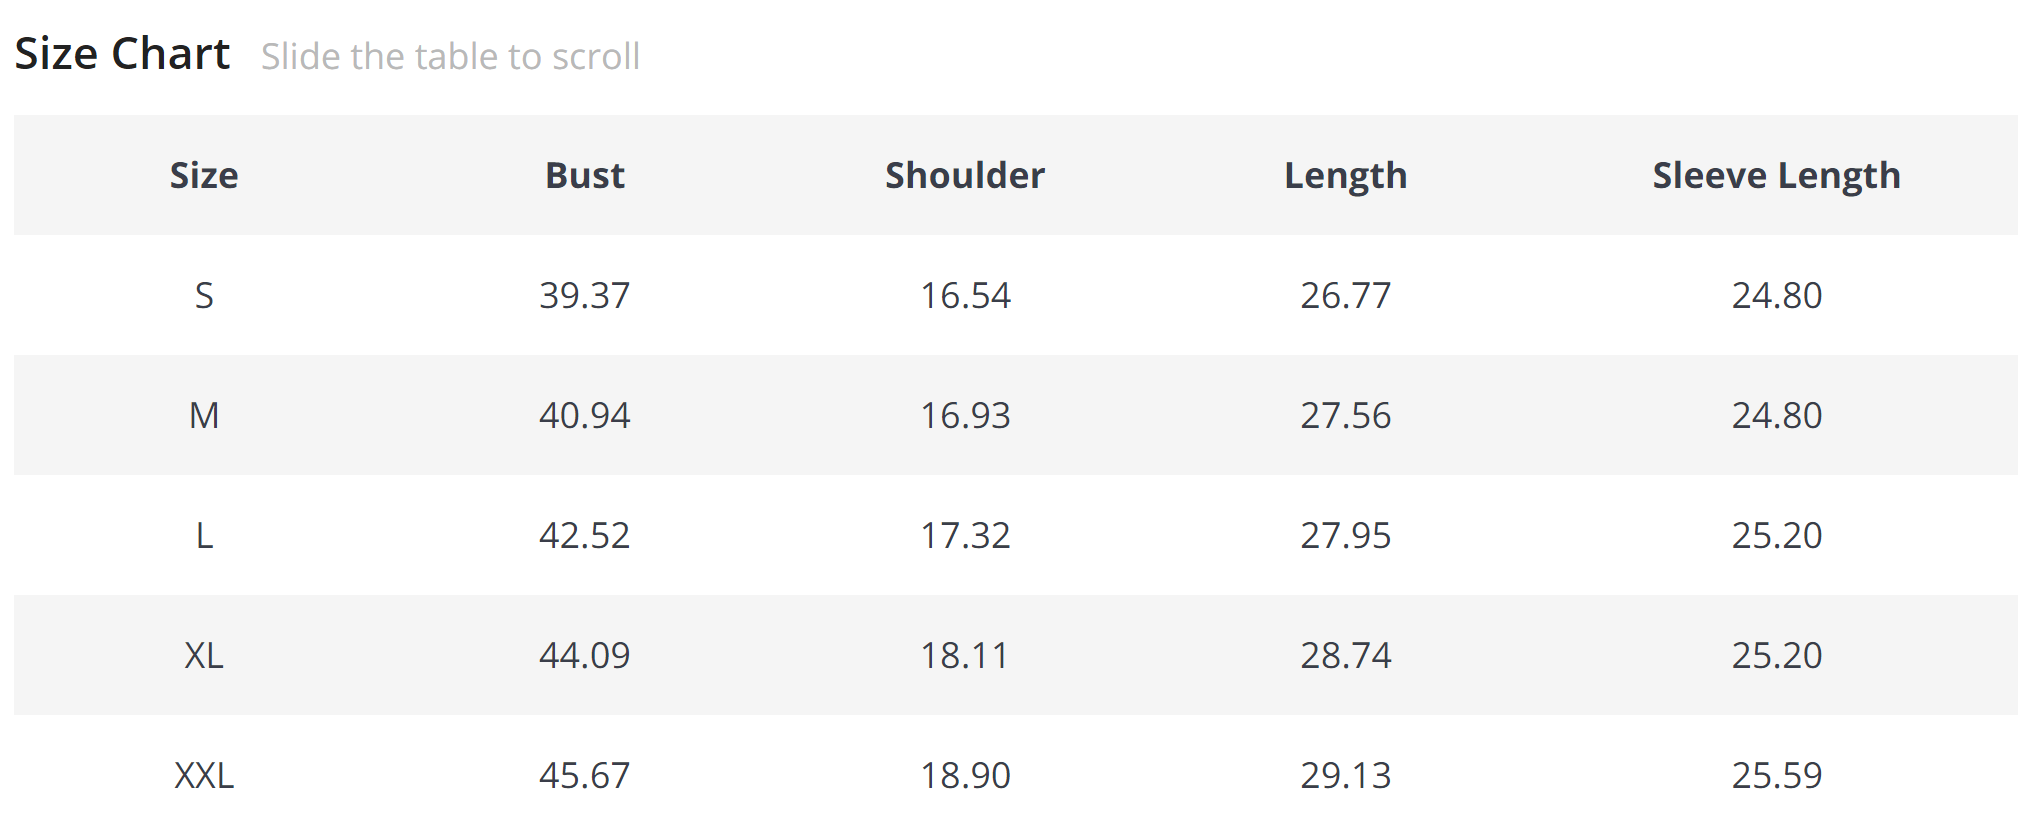2033x814 pixels.
Task: Select the XL size row label
Action: 204,655
